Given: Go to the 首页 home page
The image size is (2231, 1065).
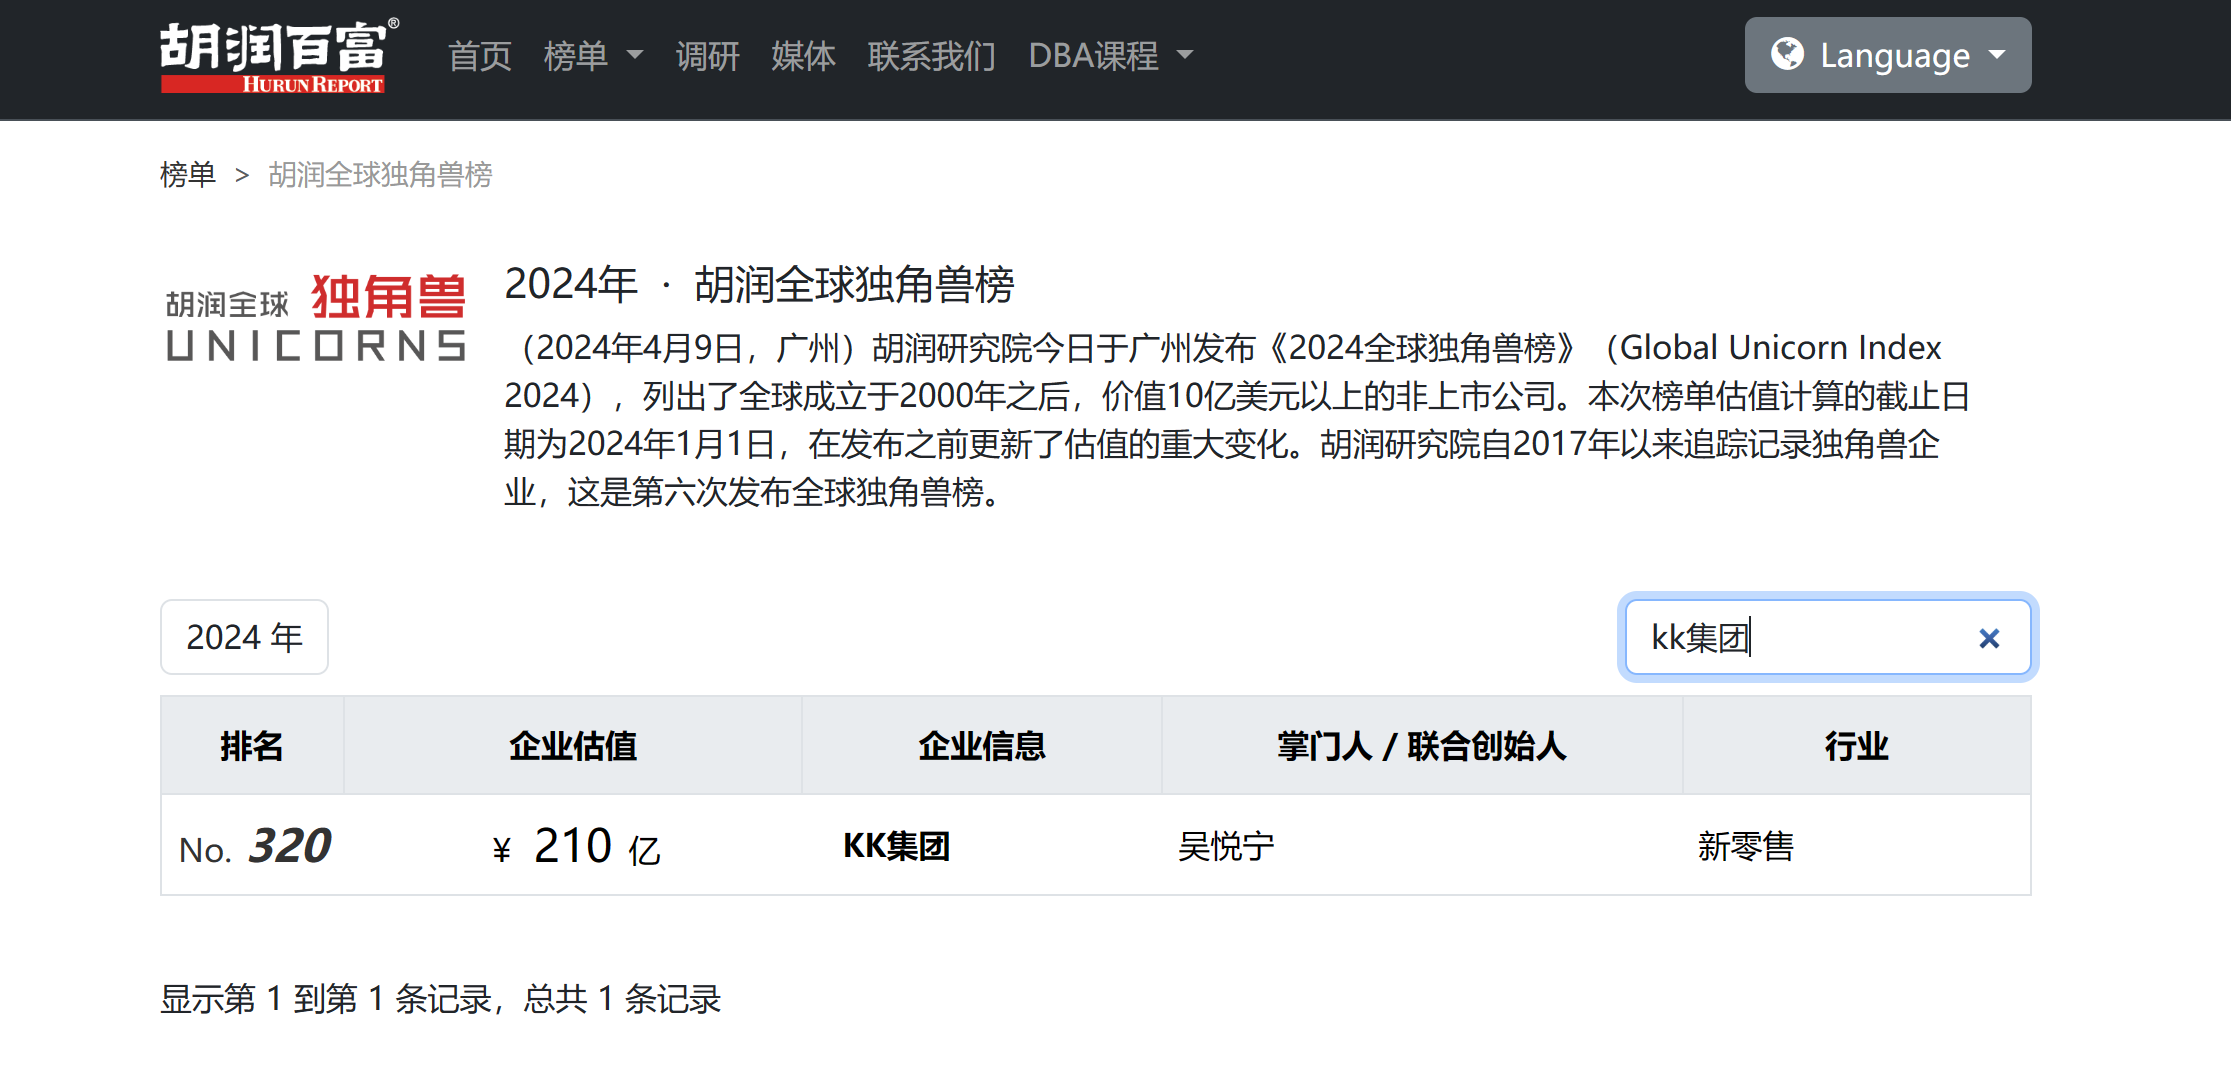Looking at the screenshot, I should coord(479,56).
